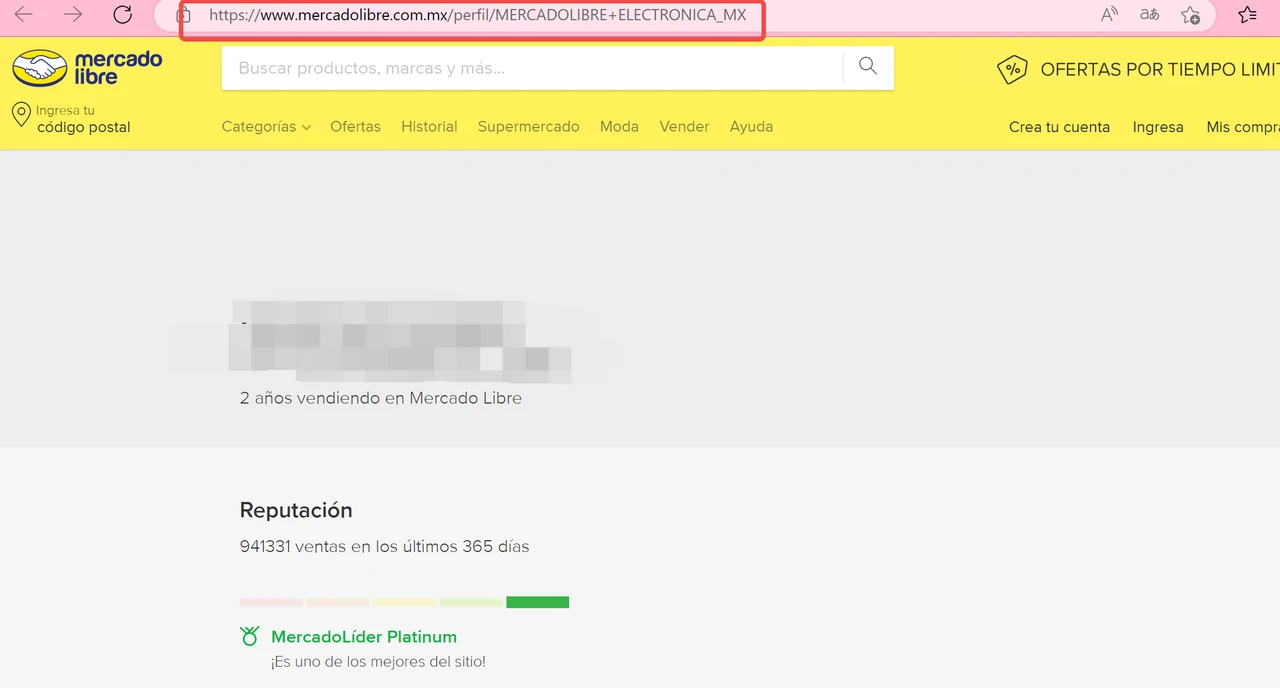Click the browser forward arrow
This screenshot has width=1280, height=688.
pyautogui.click(x=73, y=15)
